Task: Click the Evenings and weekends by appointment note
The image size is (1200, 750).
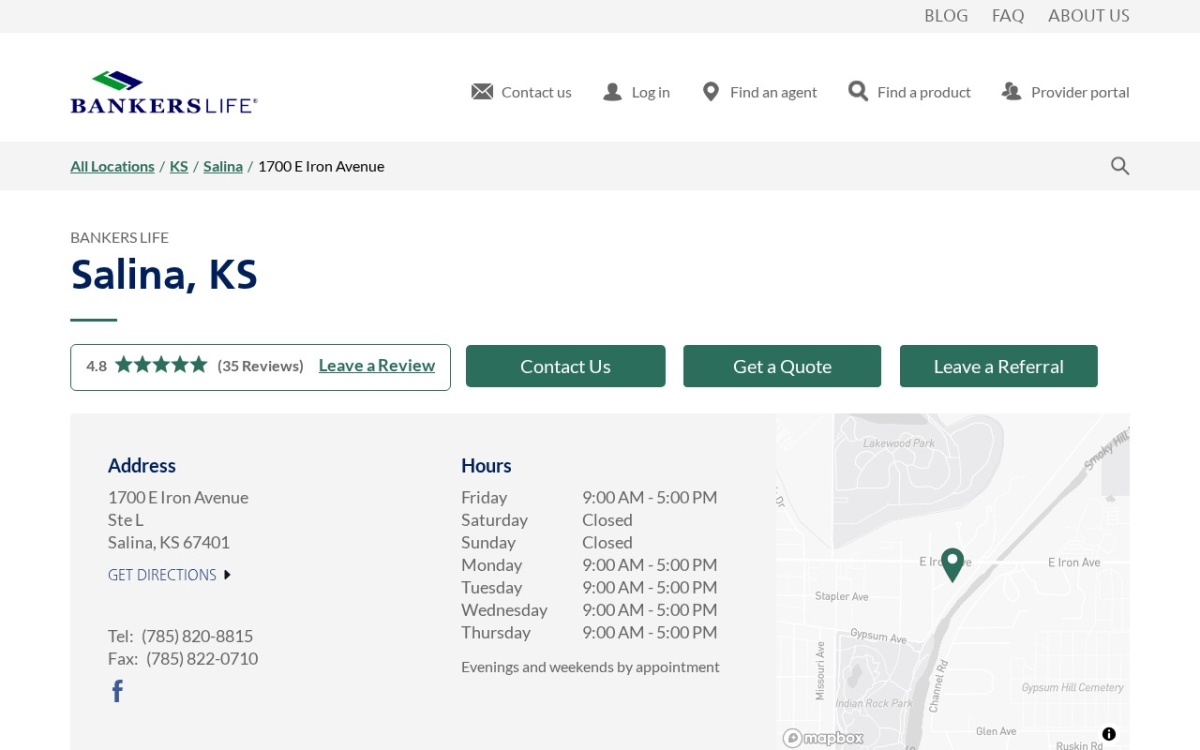Action: pos(590,667)
